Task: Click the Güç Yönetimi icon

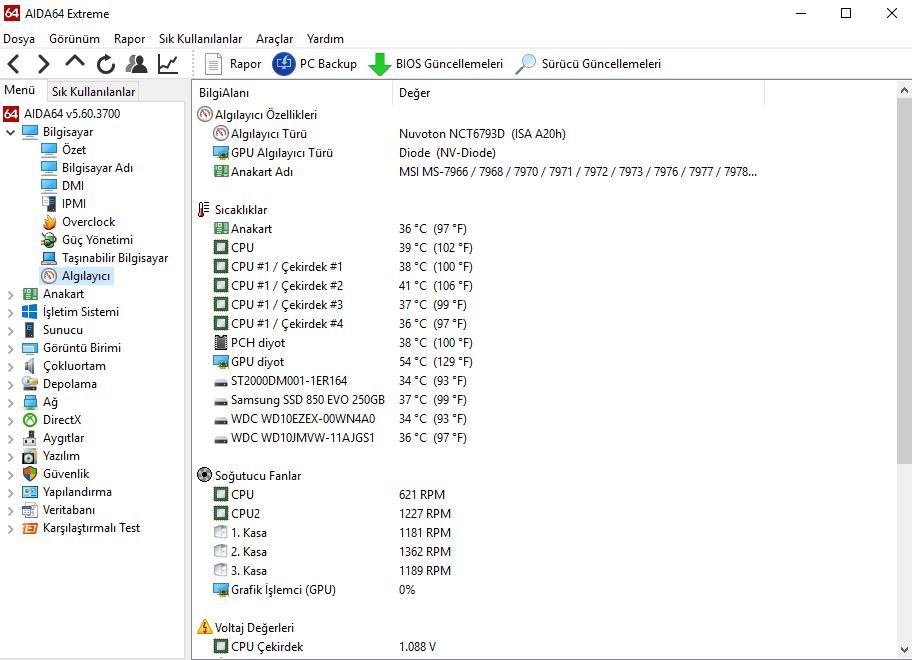Action: (49, 240)
